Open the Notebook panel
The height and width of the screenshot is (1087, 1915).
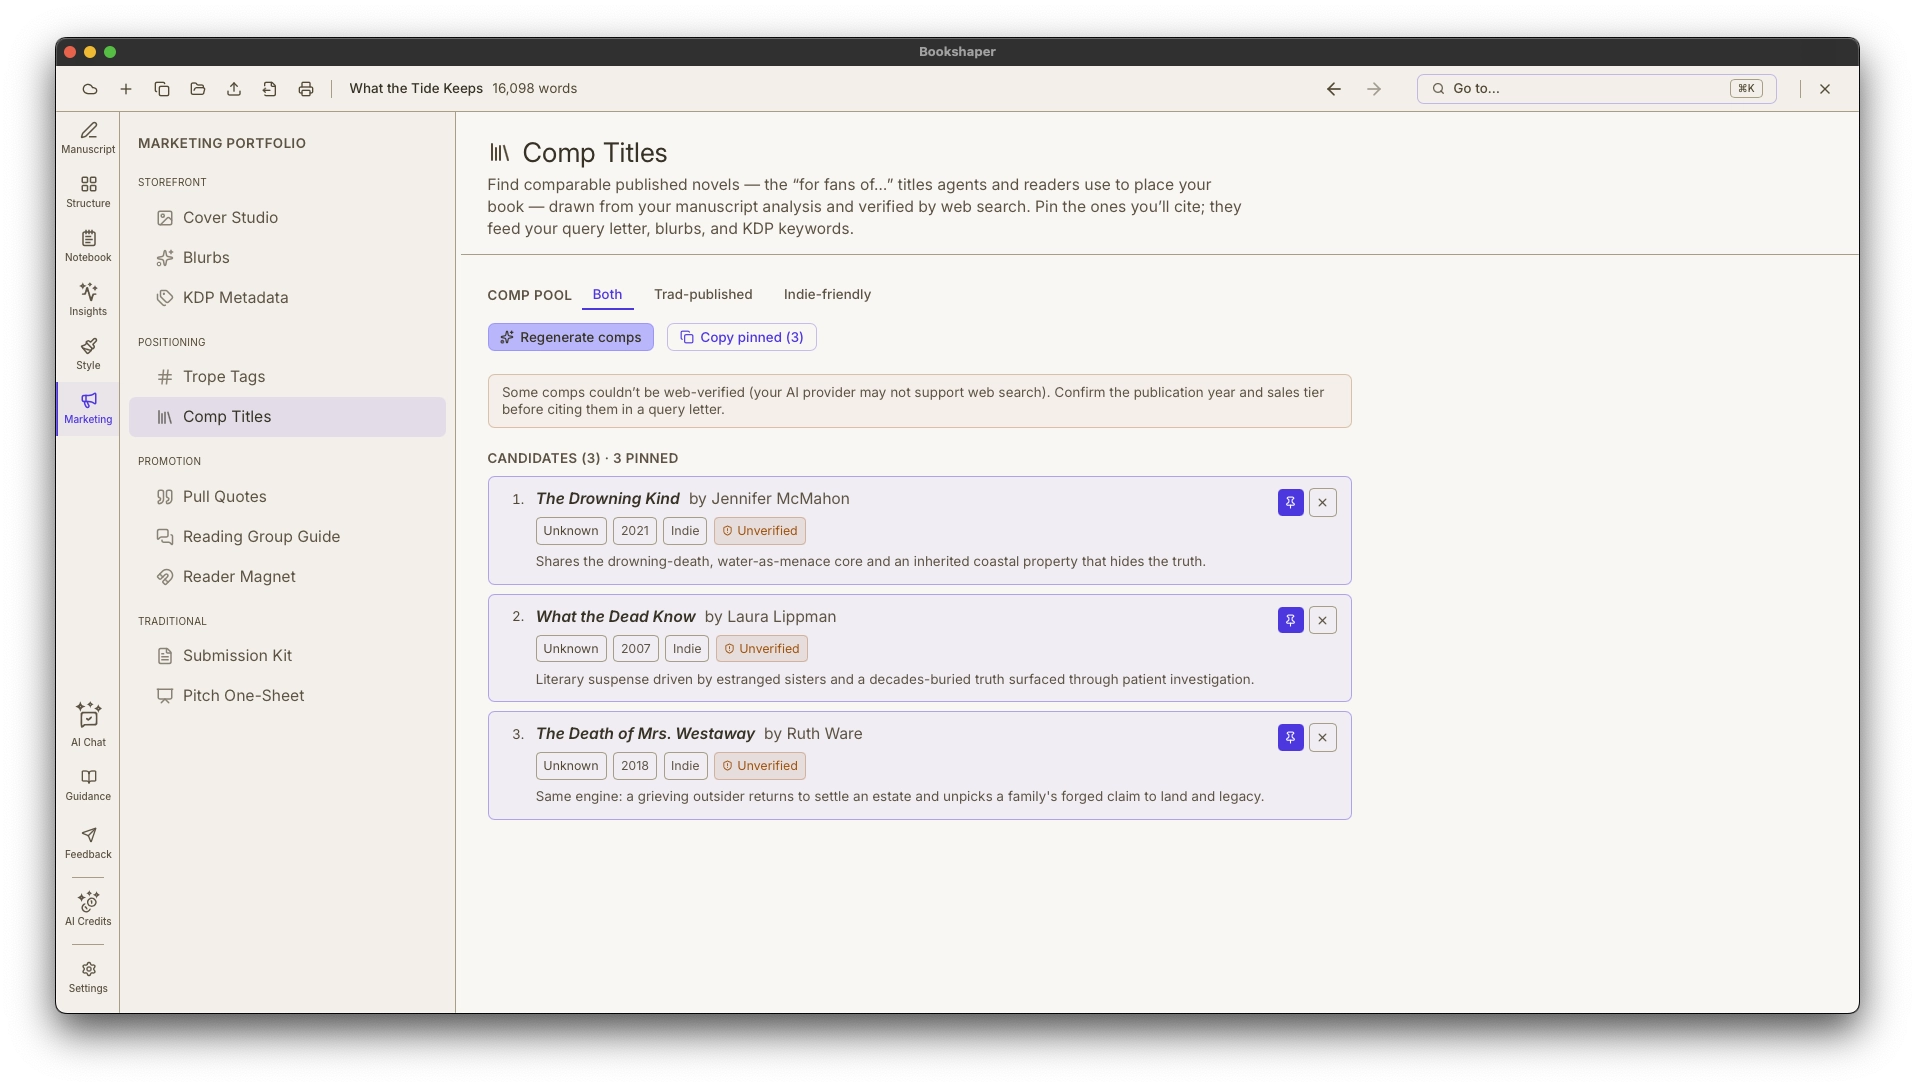click(88, 246)
